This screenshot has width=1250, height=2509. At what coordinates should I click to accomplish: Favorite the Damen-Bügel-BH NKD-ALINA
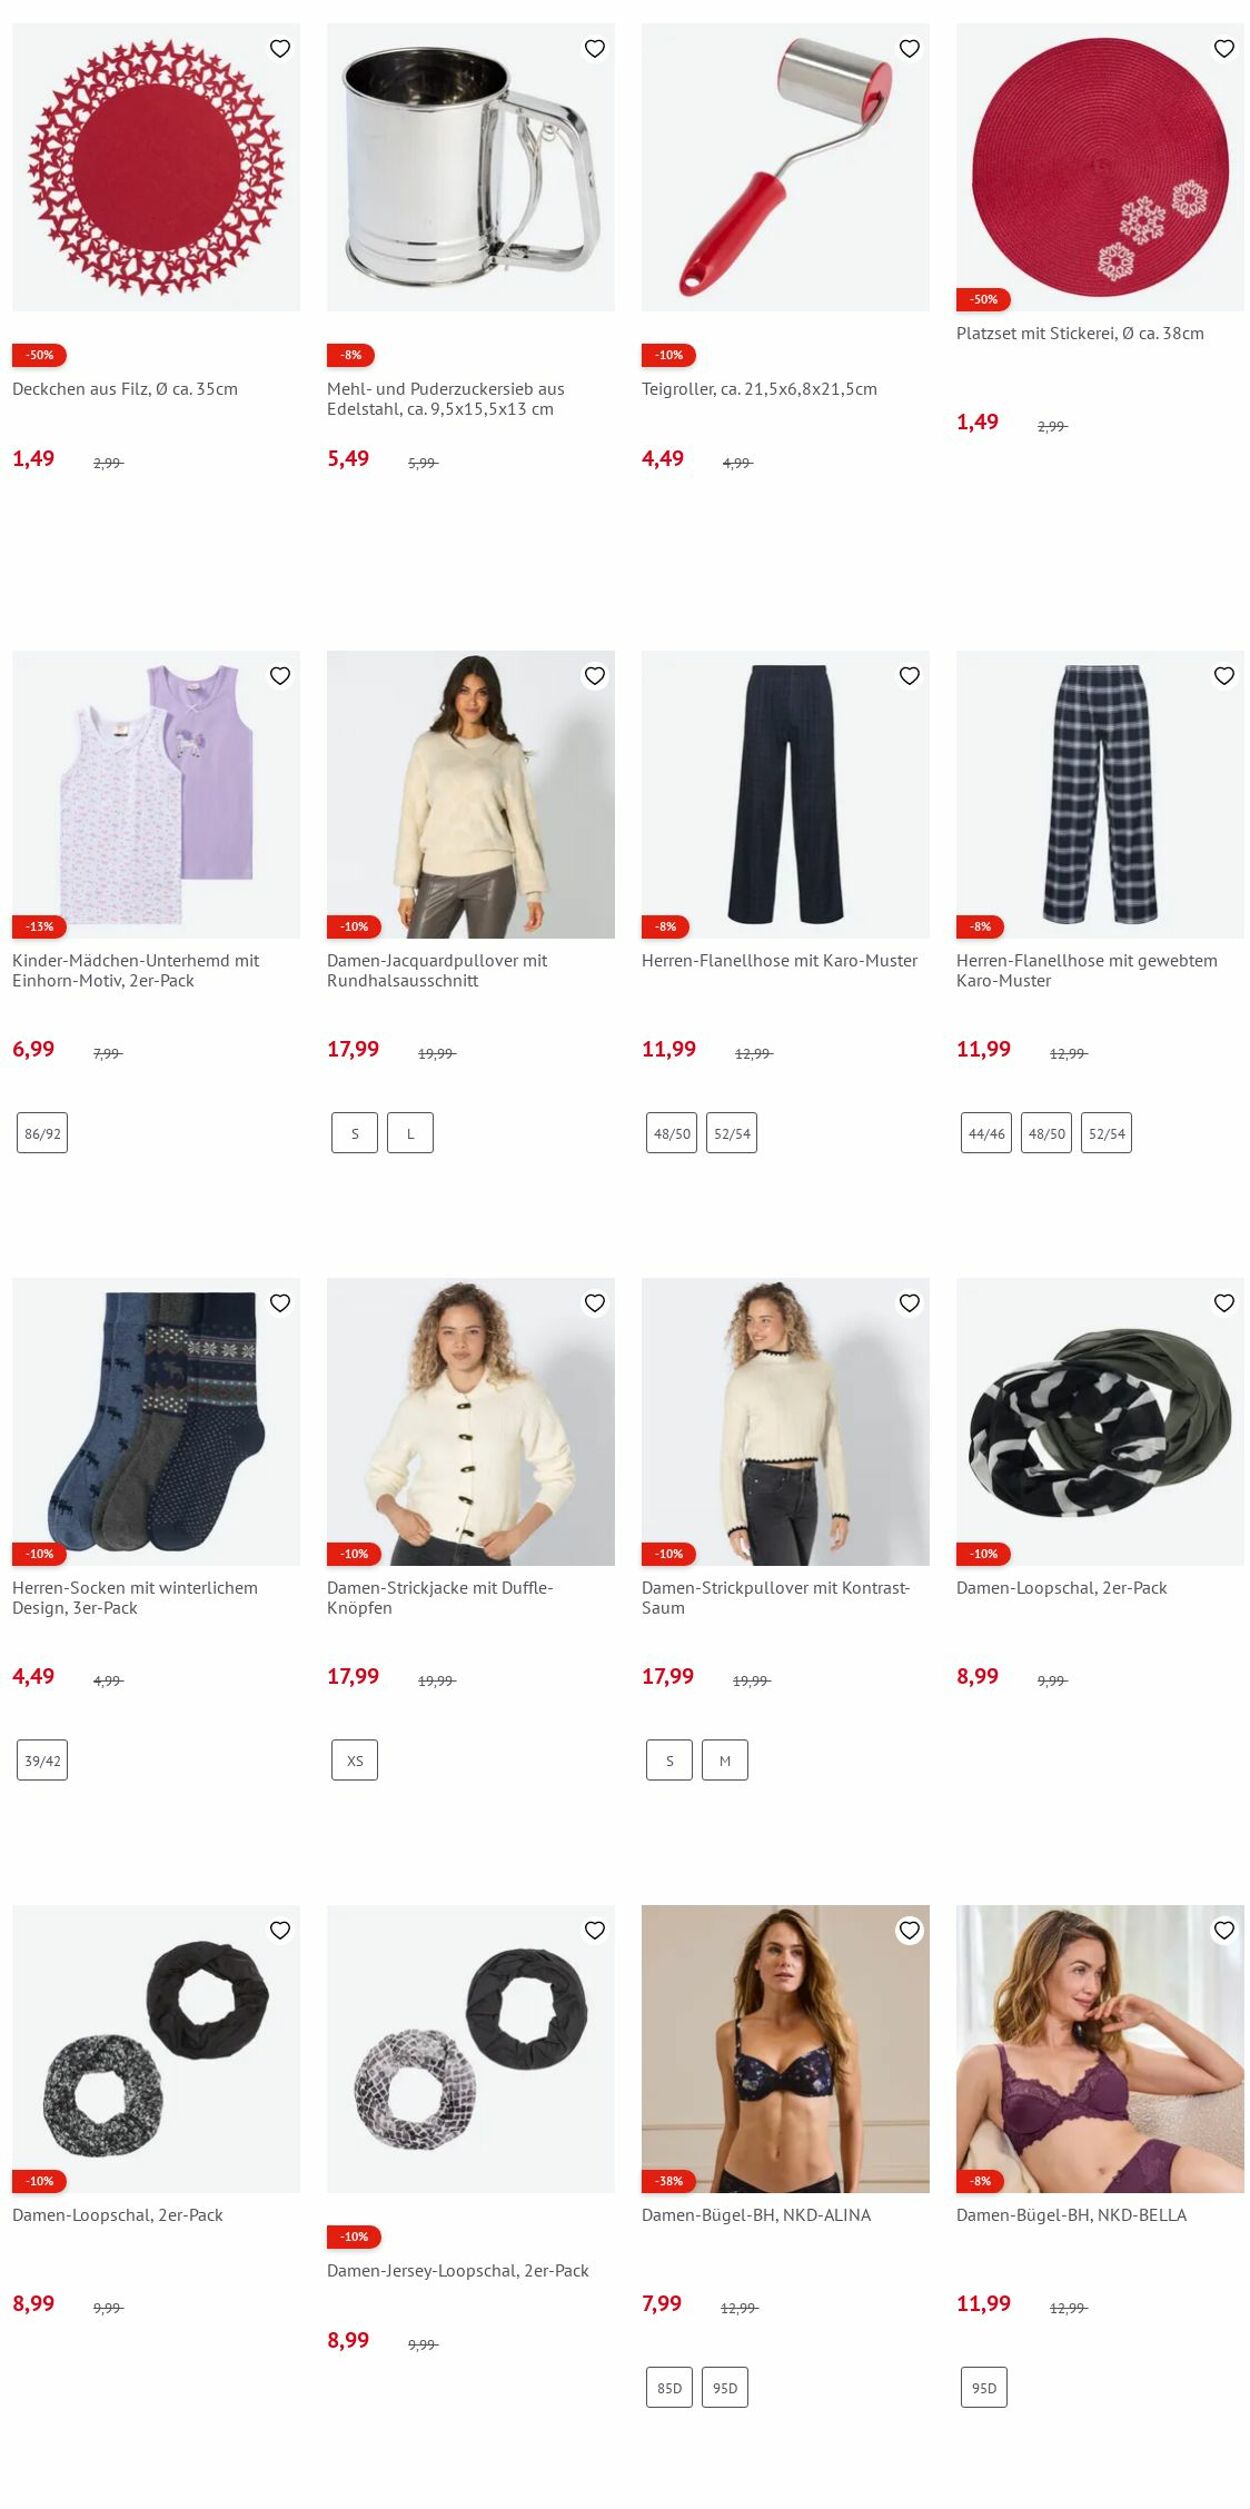[909, 1930]
